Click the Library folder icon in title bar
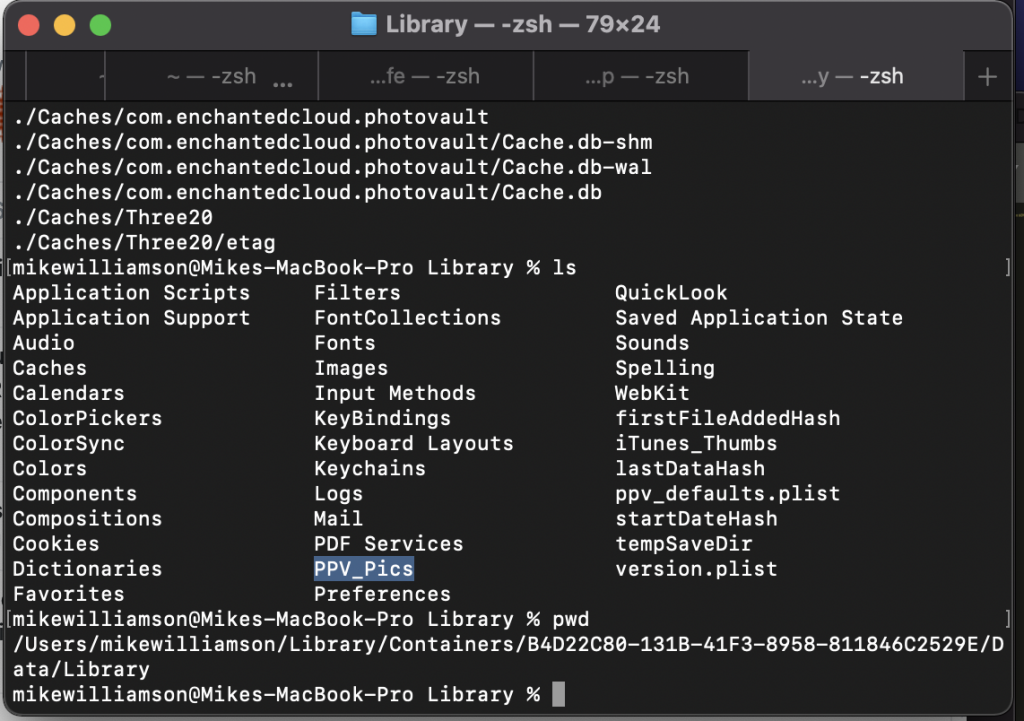 [x=365, y=25]
